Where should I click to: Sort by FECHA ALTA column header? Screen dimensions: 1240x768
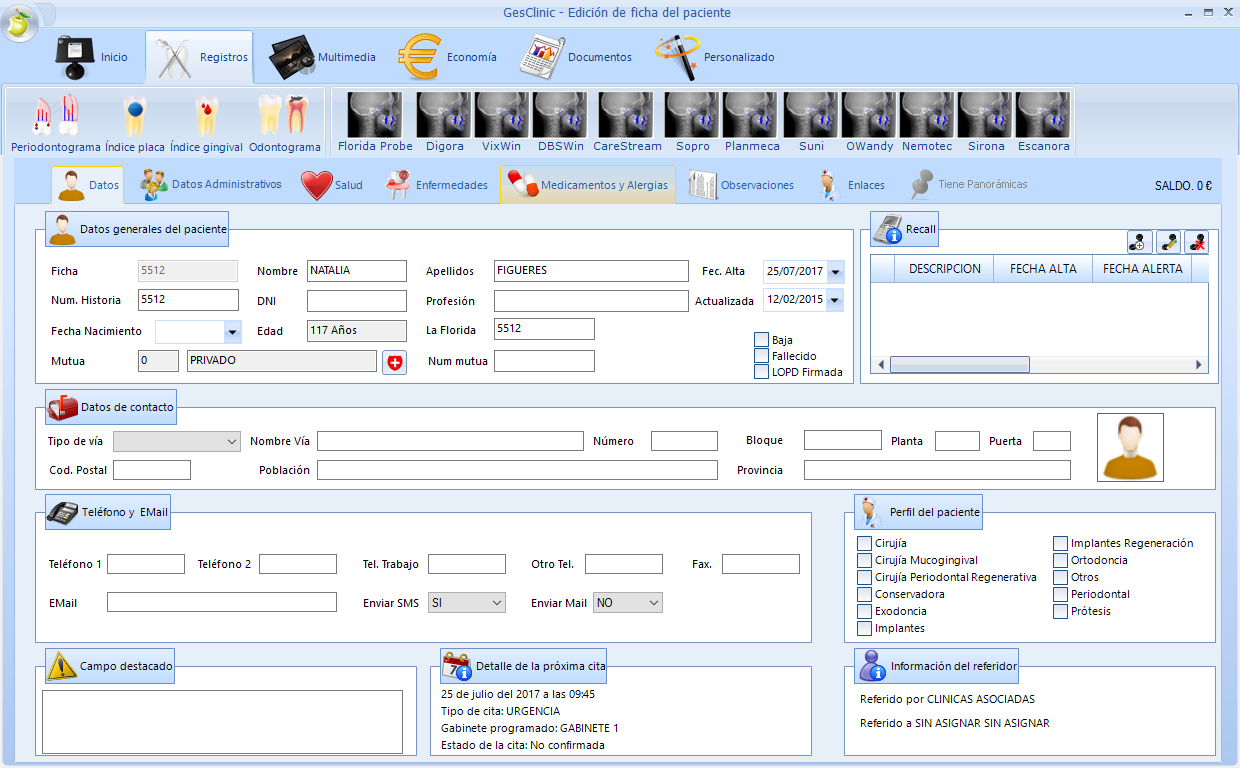point(1043,269)
